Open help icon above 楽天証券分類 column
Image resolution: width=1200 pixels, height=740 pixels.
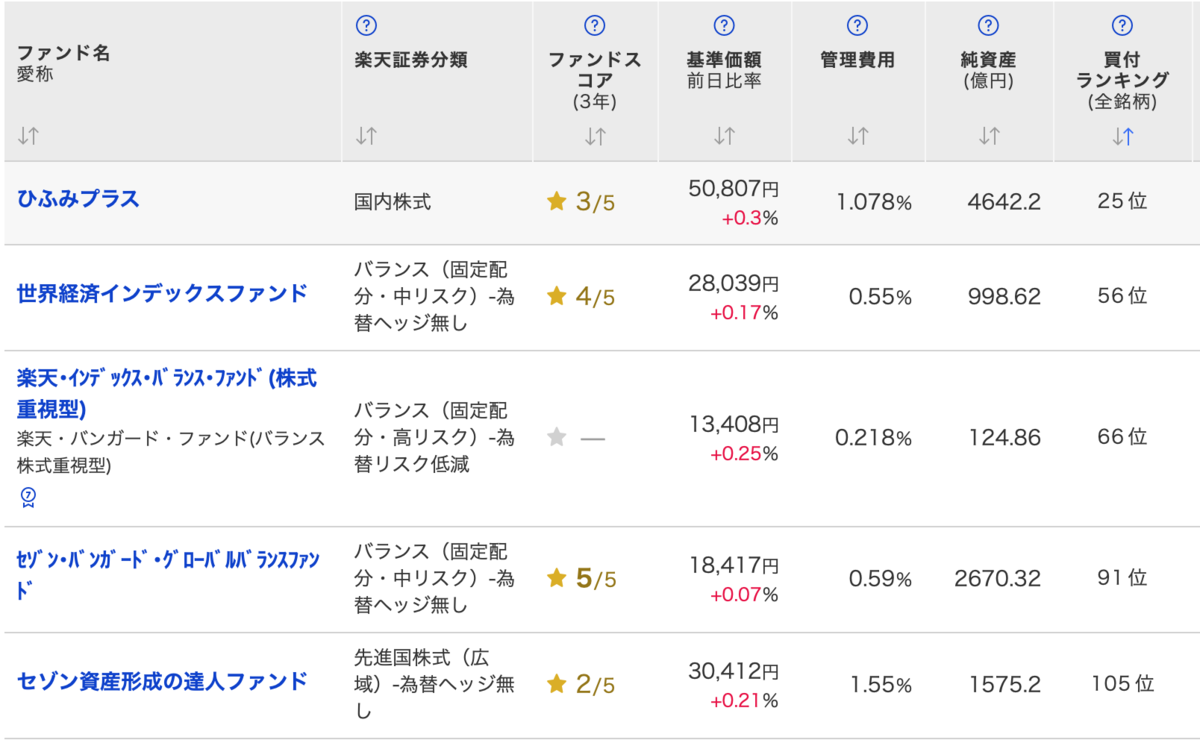(x=367, y=26)
